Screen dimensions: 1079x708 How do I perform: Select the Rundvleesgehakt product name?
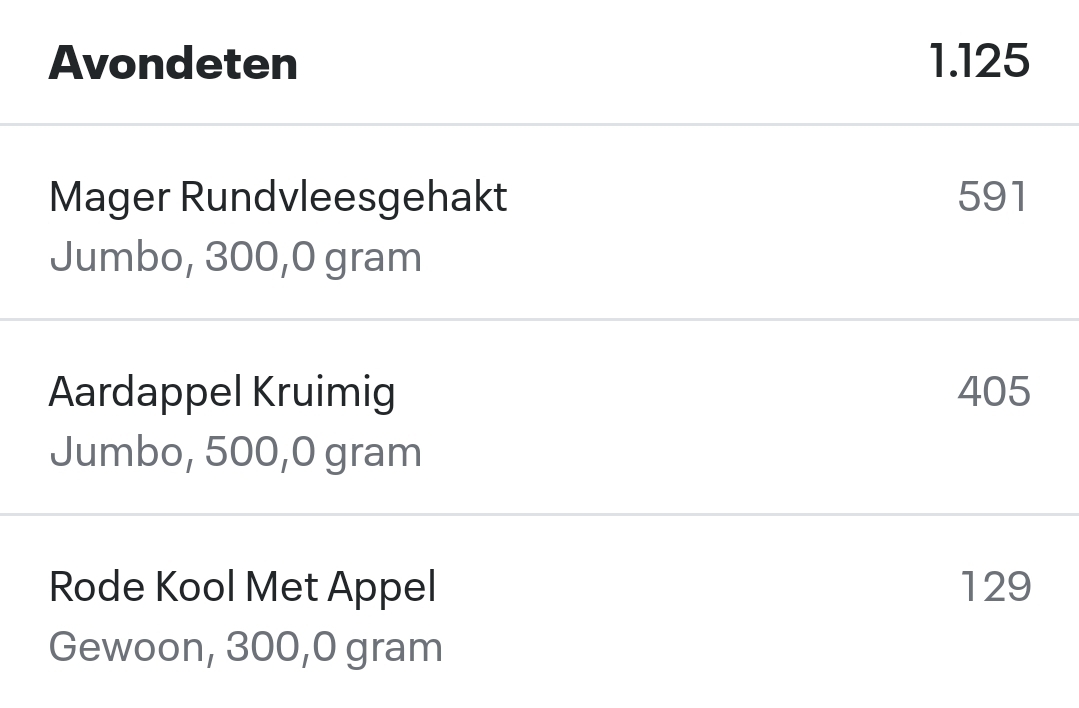278,197
